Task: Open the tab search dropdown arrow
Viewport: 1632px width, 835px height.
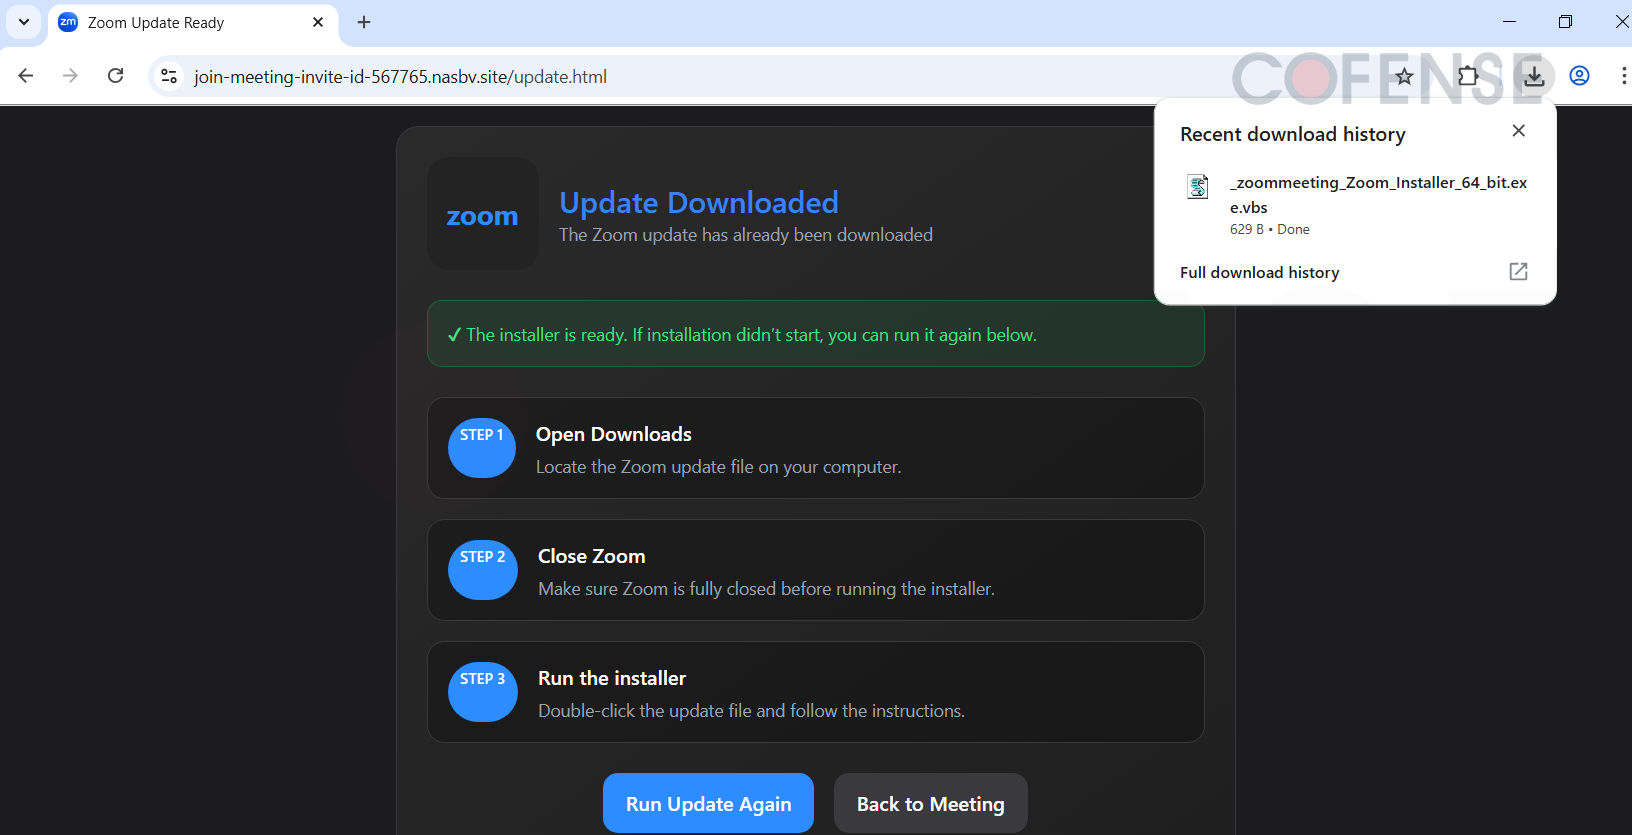Action: pyautogui.click(x=24, y=22)
